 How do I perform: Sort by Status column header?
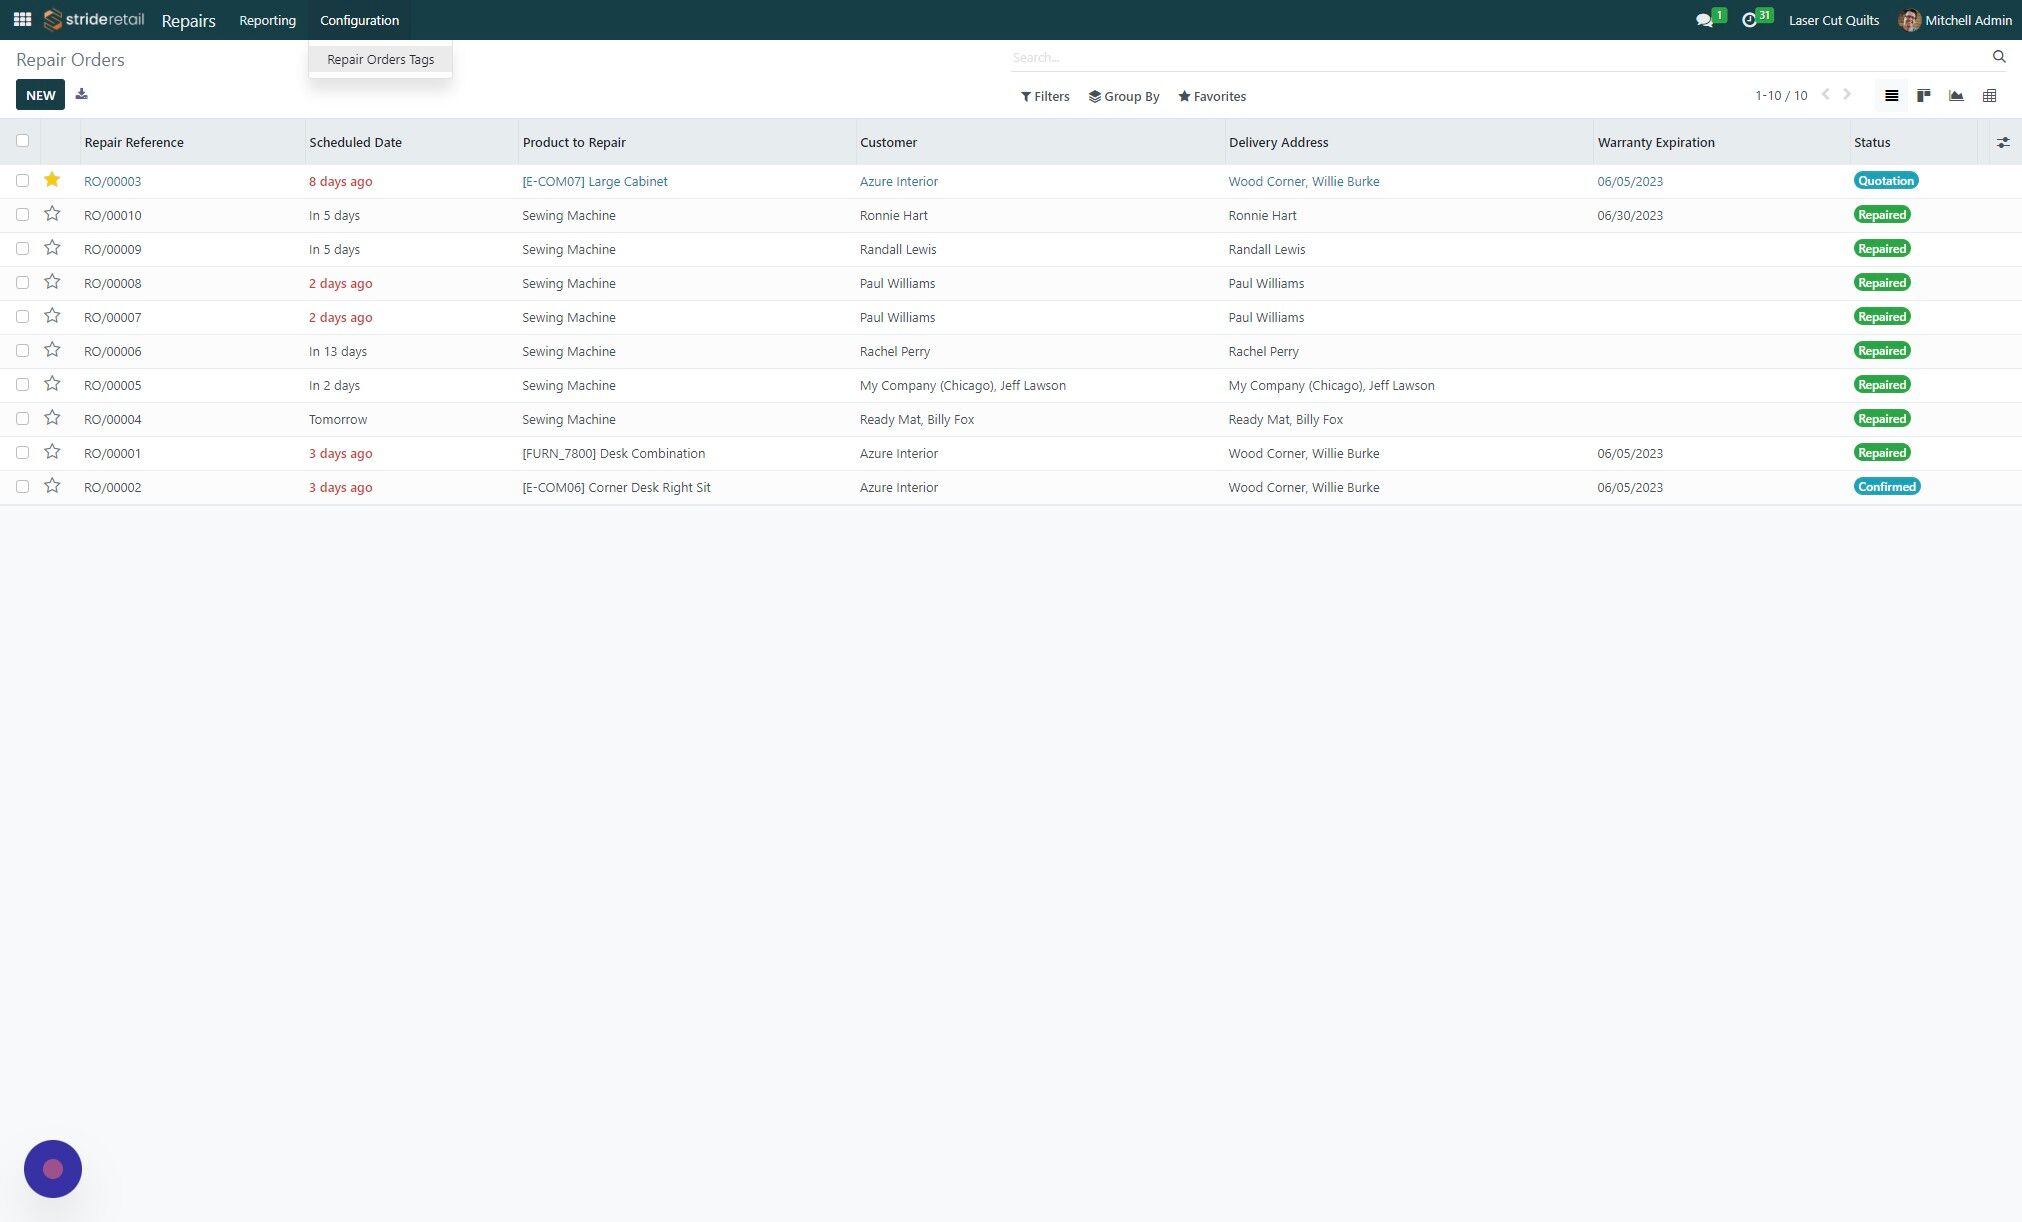pyautogui.click(x=1872, y=142)
